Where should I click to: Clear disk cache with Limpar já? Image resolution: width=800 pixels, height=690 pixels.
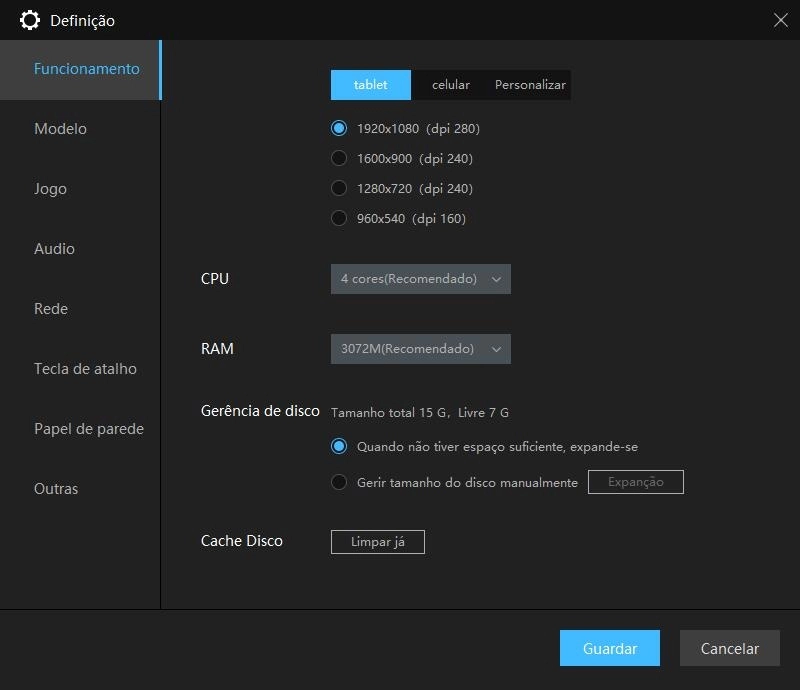tap(377, 541)
